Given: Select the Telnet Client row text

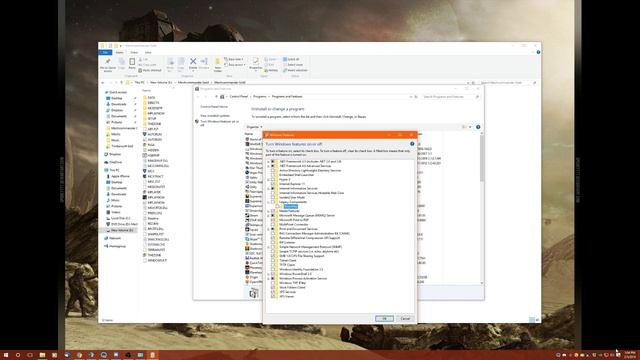Looking at the screenshot, I should [288, 260].
